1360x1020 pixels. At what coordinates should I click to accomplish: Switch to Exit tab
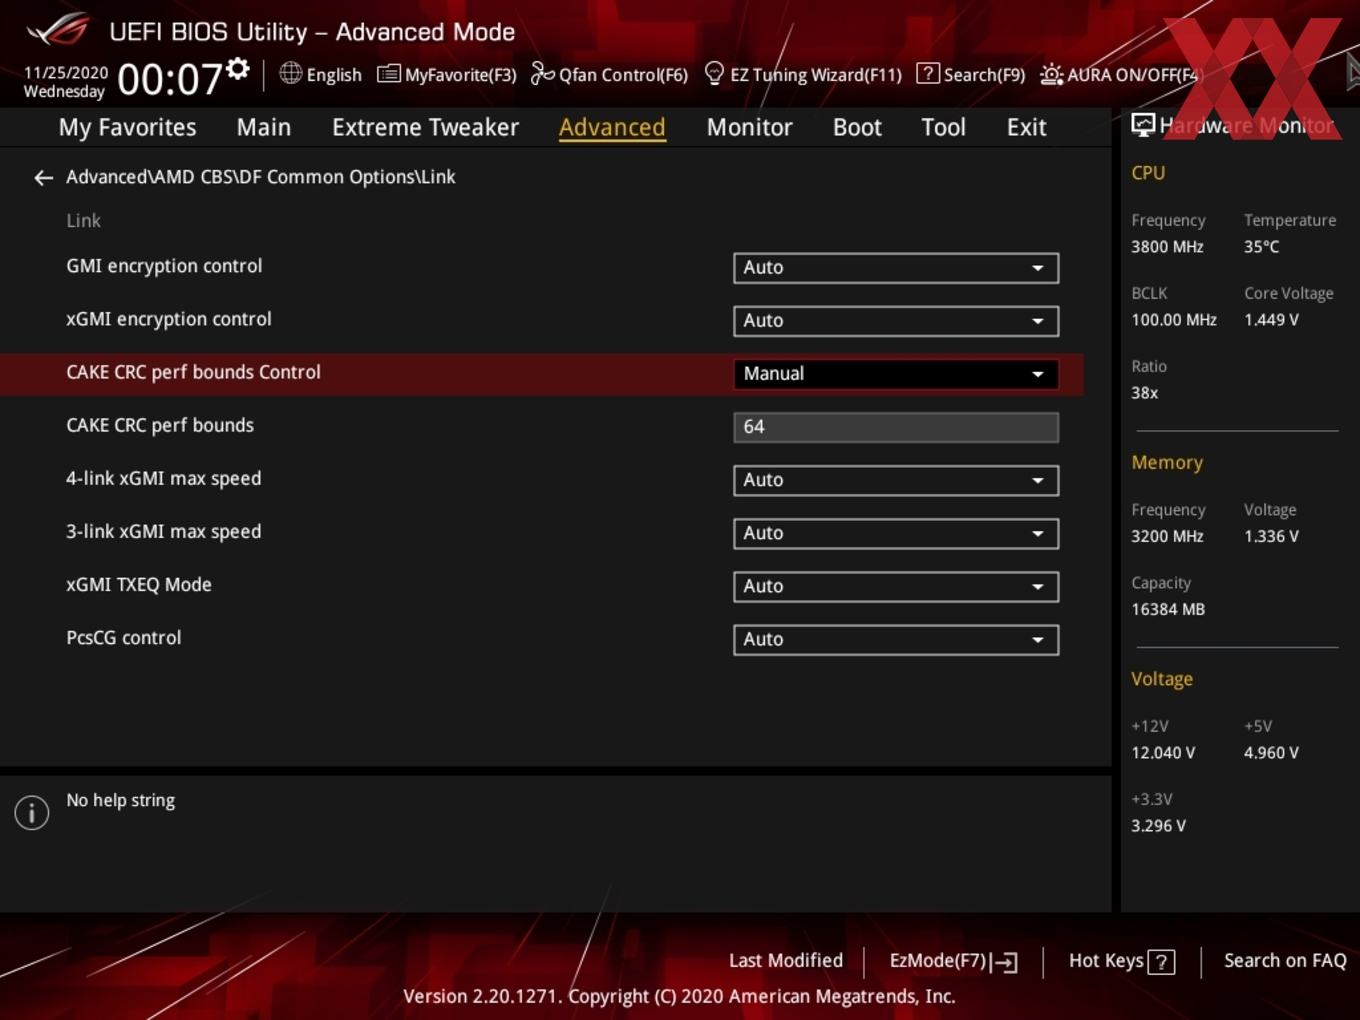point(1026,127)
